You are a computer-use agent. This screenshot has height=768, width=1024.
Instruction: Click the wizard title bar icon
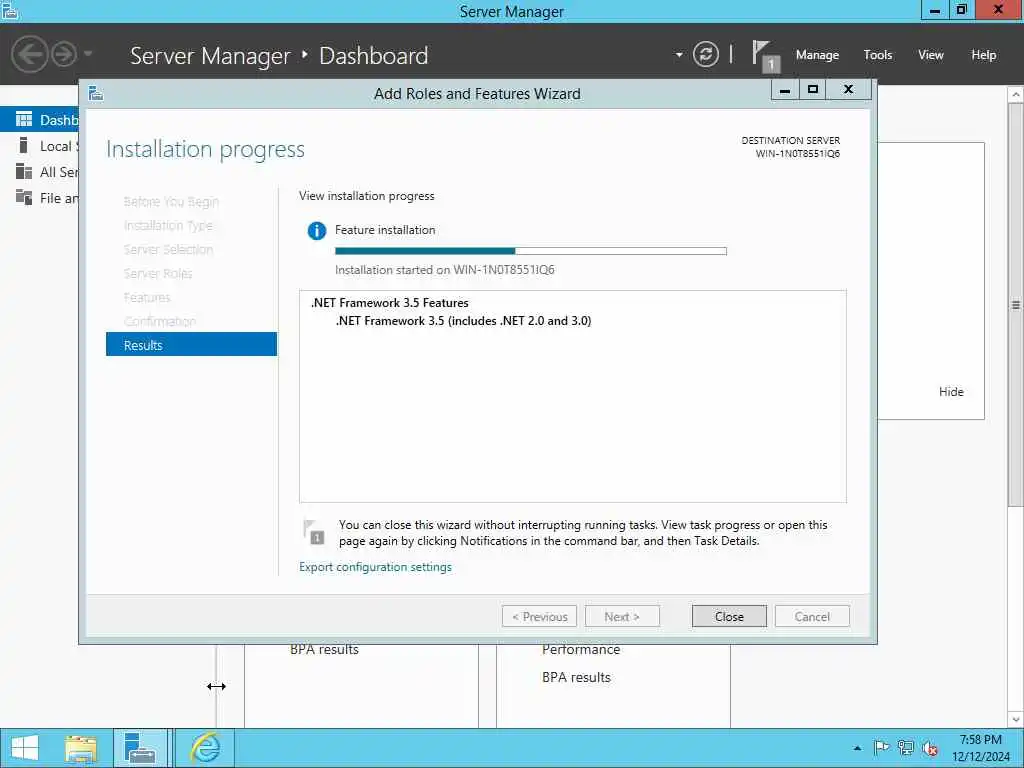pyautogui.click(x=96, y=93)
